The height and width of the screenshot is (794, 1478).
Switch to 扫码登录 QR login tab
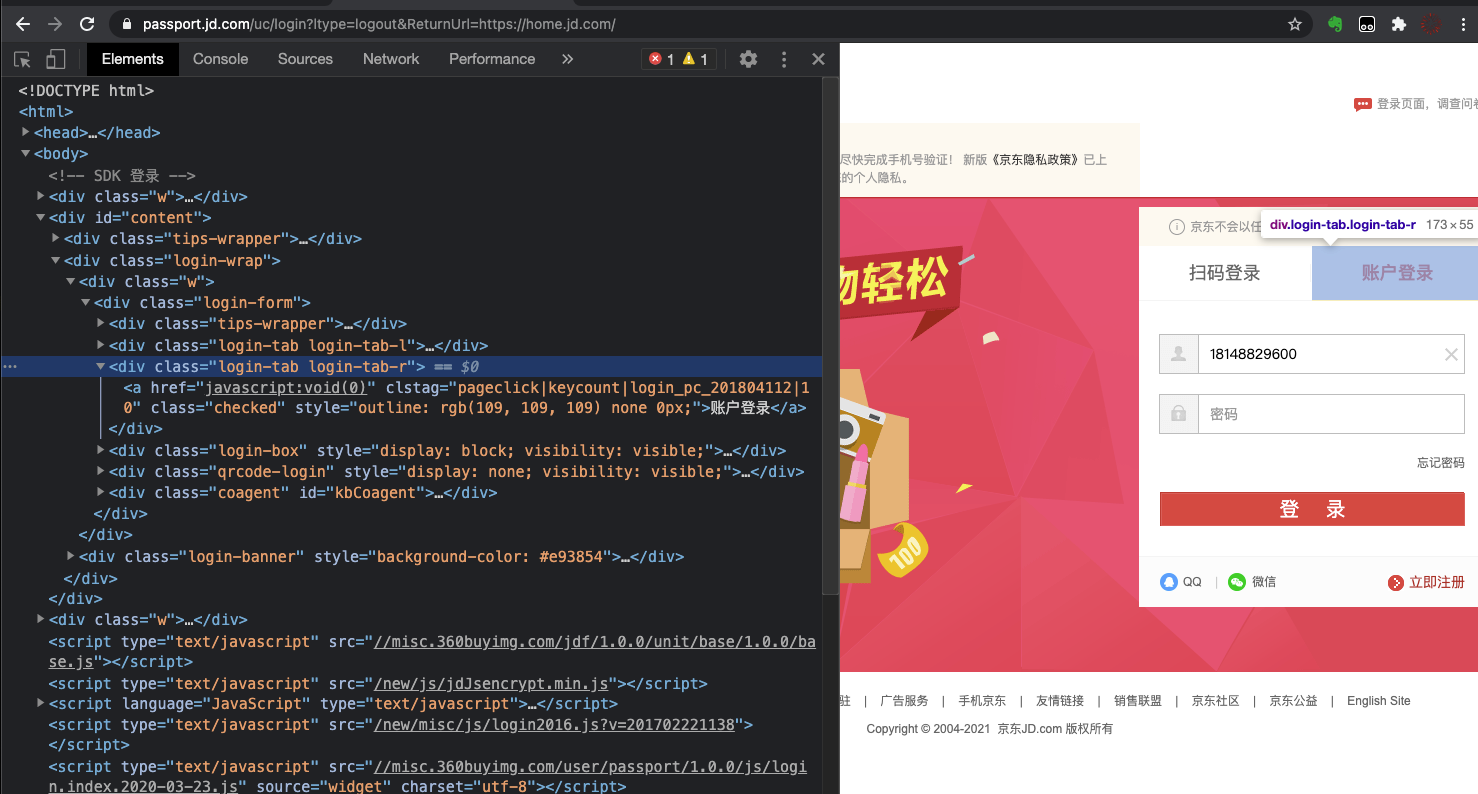coord(1224,273)
